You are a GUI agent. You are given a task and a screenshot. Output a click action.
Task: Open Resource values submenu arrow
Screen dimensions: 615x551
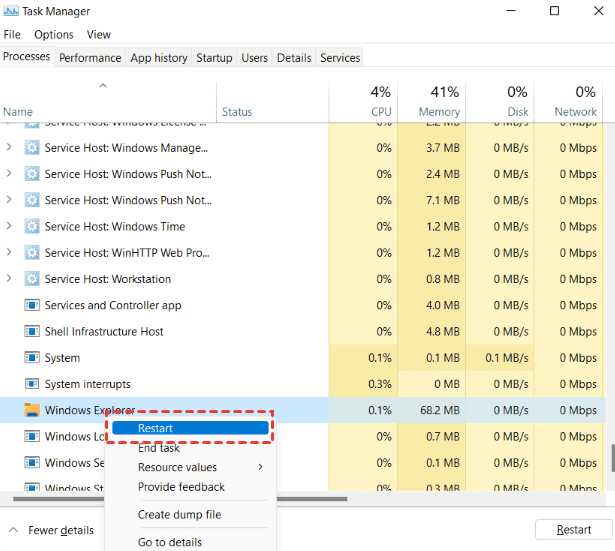[260, 467]
